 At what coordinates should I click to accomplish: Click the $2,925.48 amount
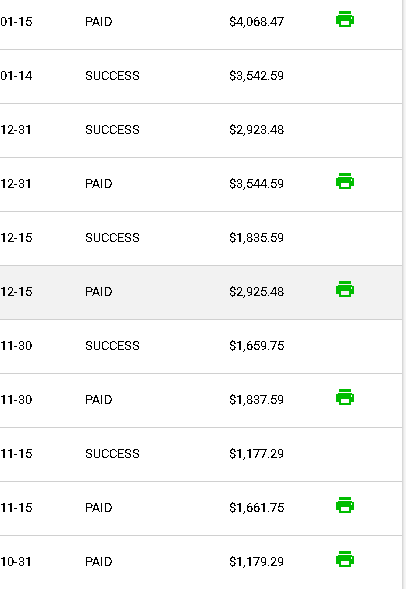[x=257, y=292]
